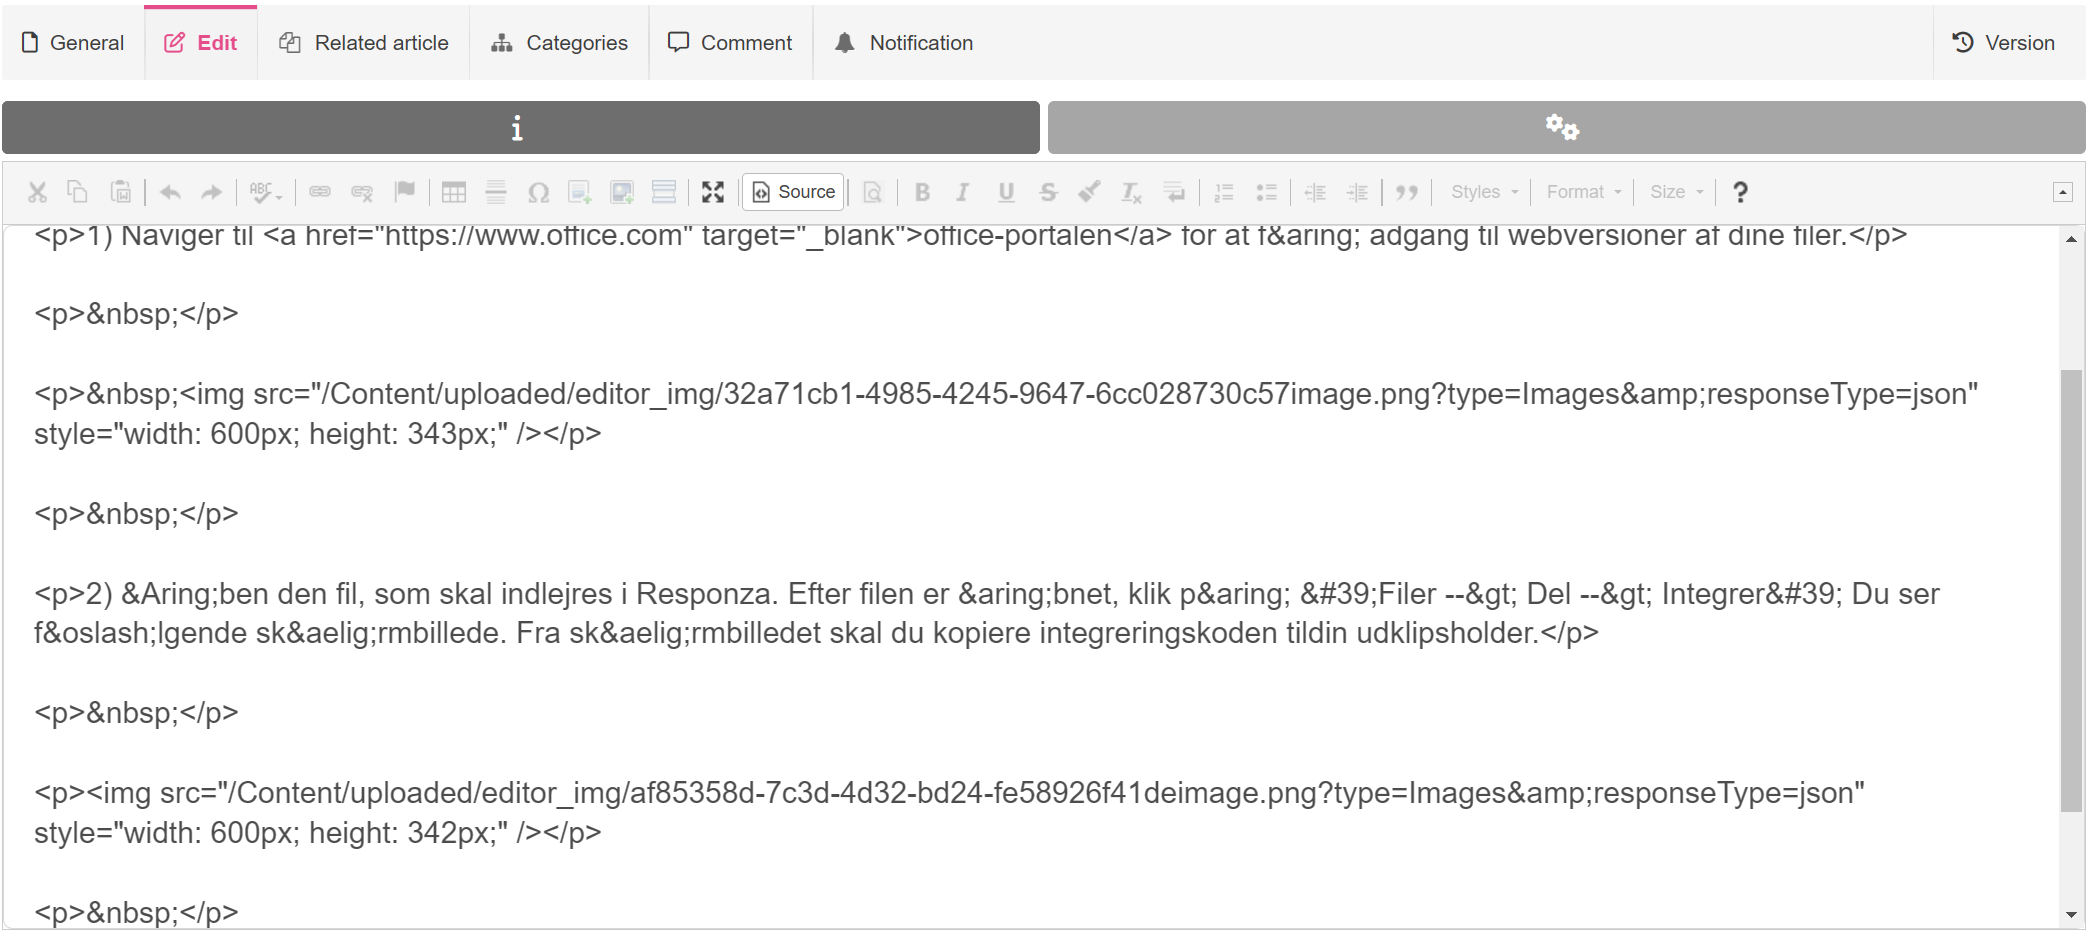
Task: Toggle bold formatting button
Action: [x=922, y=192]
